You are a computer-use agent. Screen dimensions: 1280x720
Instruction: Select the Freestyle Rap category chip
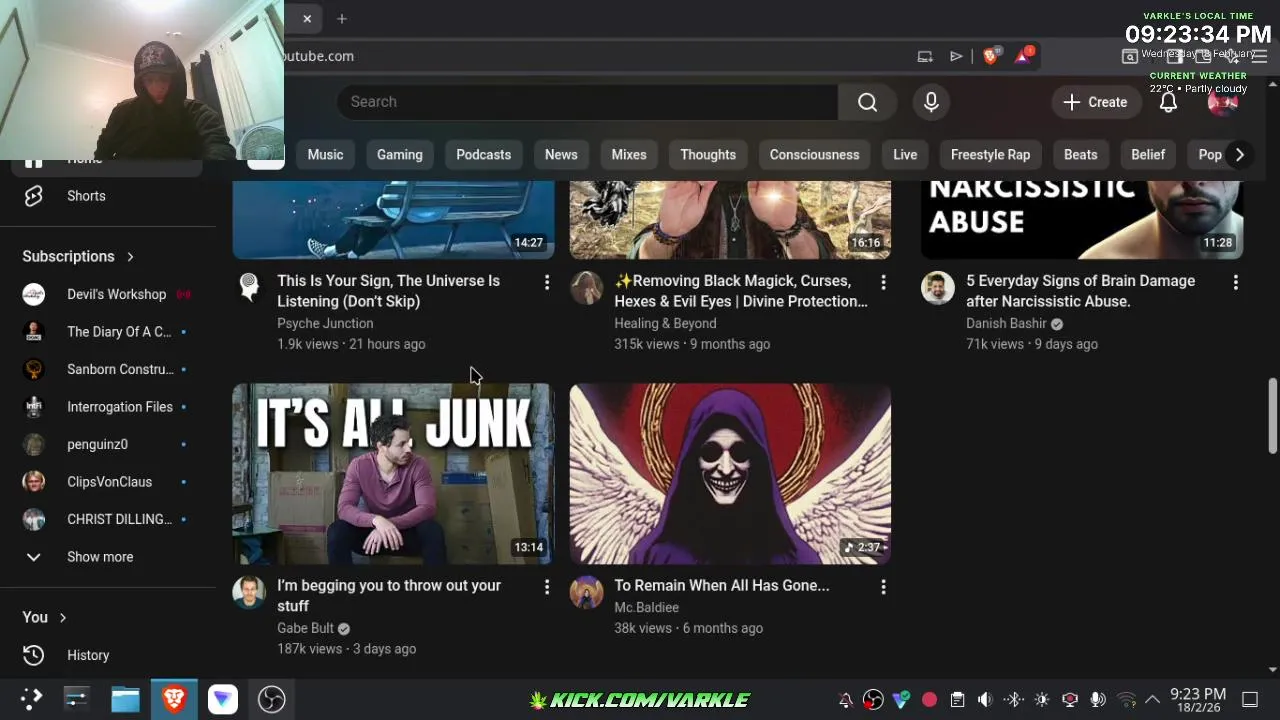click(990, 155)
